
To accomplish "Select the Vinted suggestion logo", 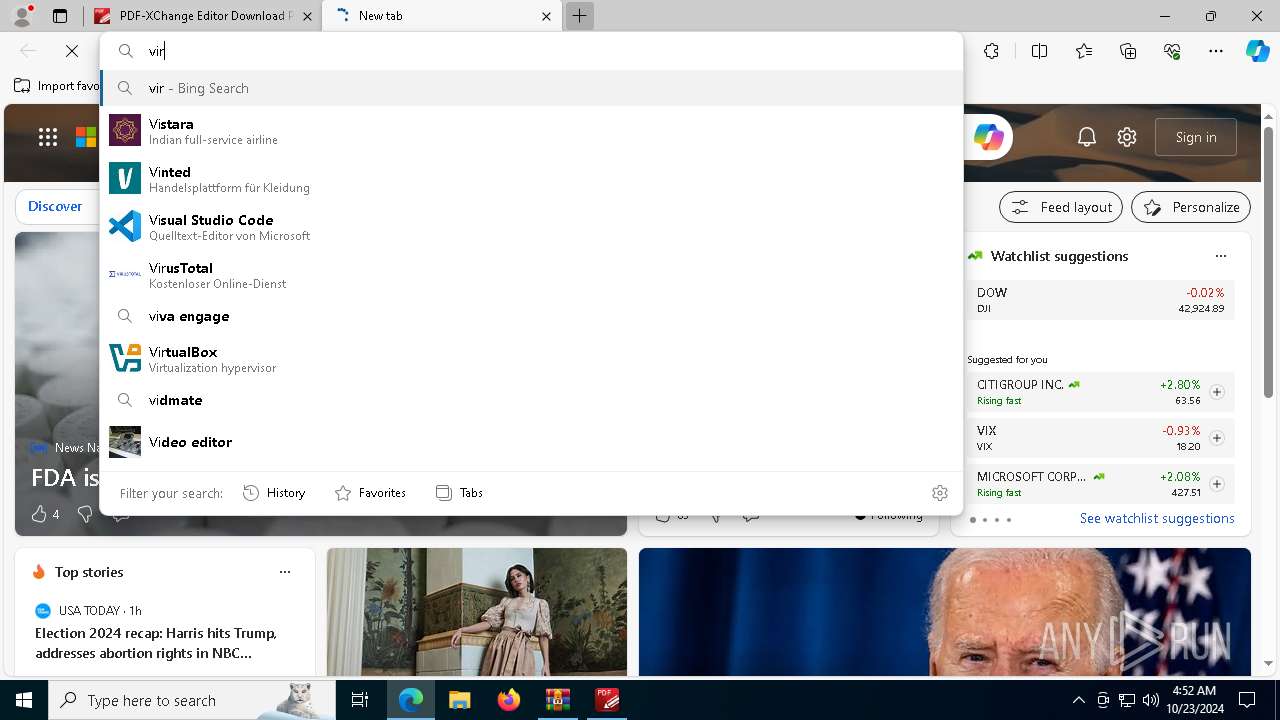I will 125,179.
